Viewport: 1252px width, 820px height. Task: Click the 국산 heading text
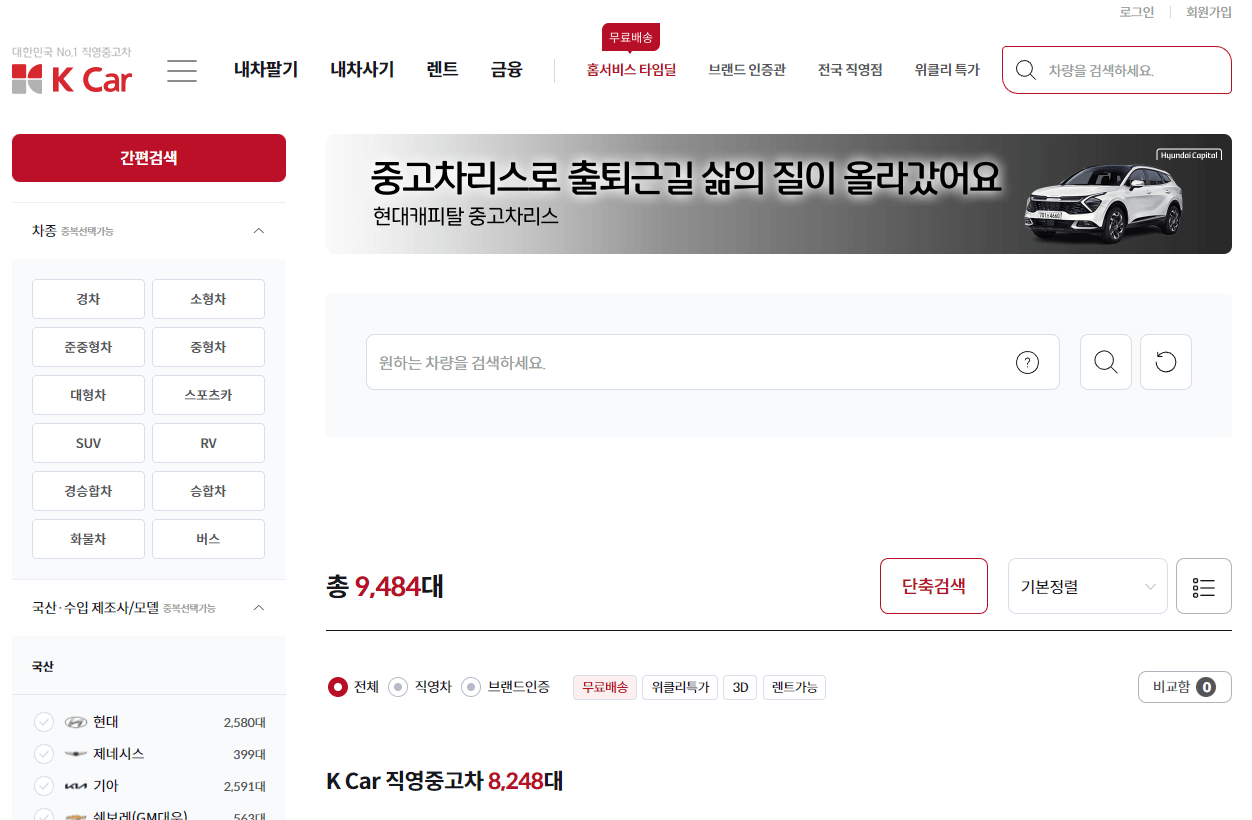[43, 666]
